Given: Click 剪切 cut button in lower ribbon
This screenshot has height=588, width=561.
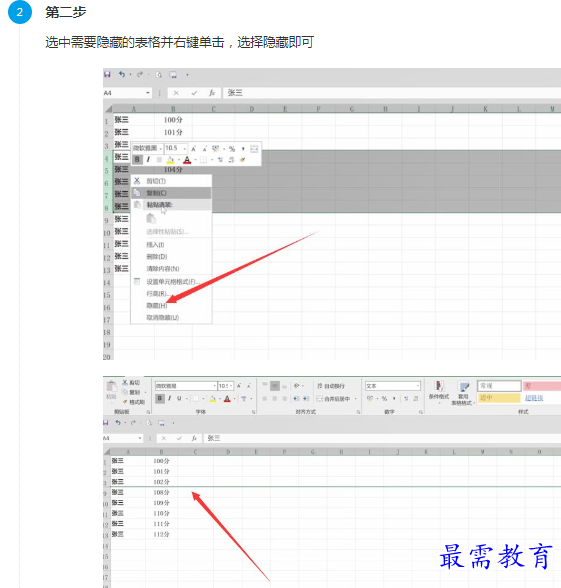Looking at the screenshot, I should [x=131, y=382].
